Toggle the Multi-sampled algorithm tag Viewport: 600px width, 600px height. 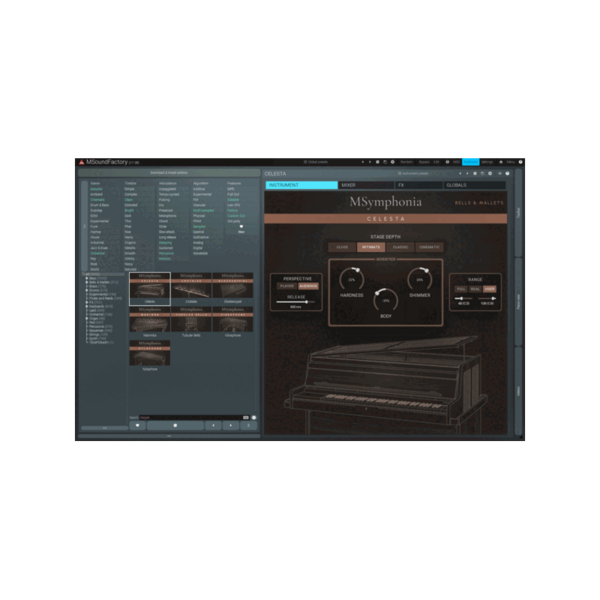pos(203,210)
